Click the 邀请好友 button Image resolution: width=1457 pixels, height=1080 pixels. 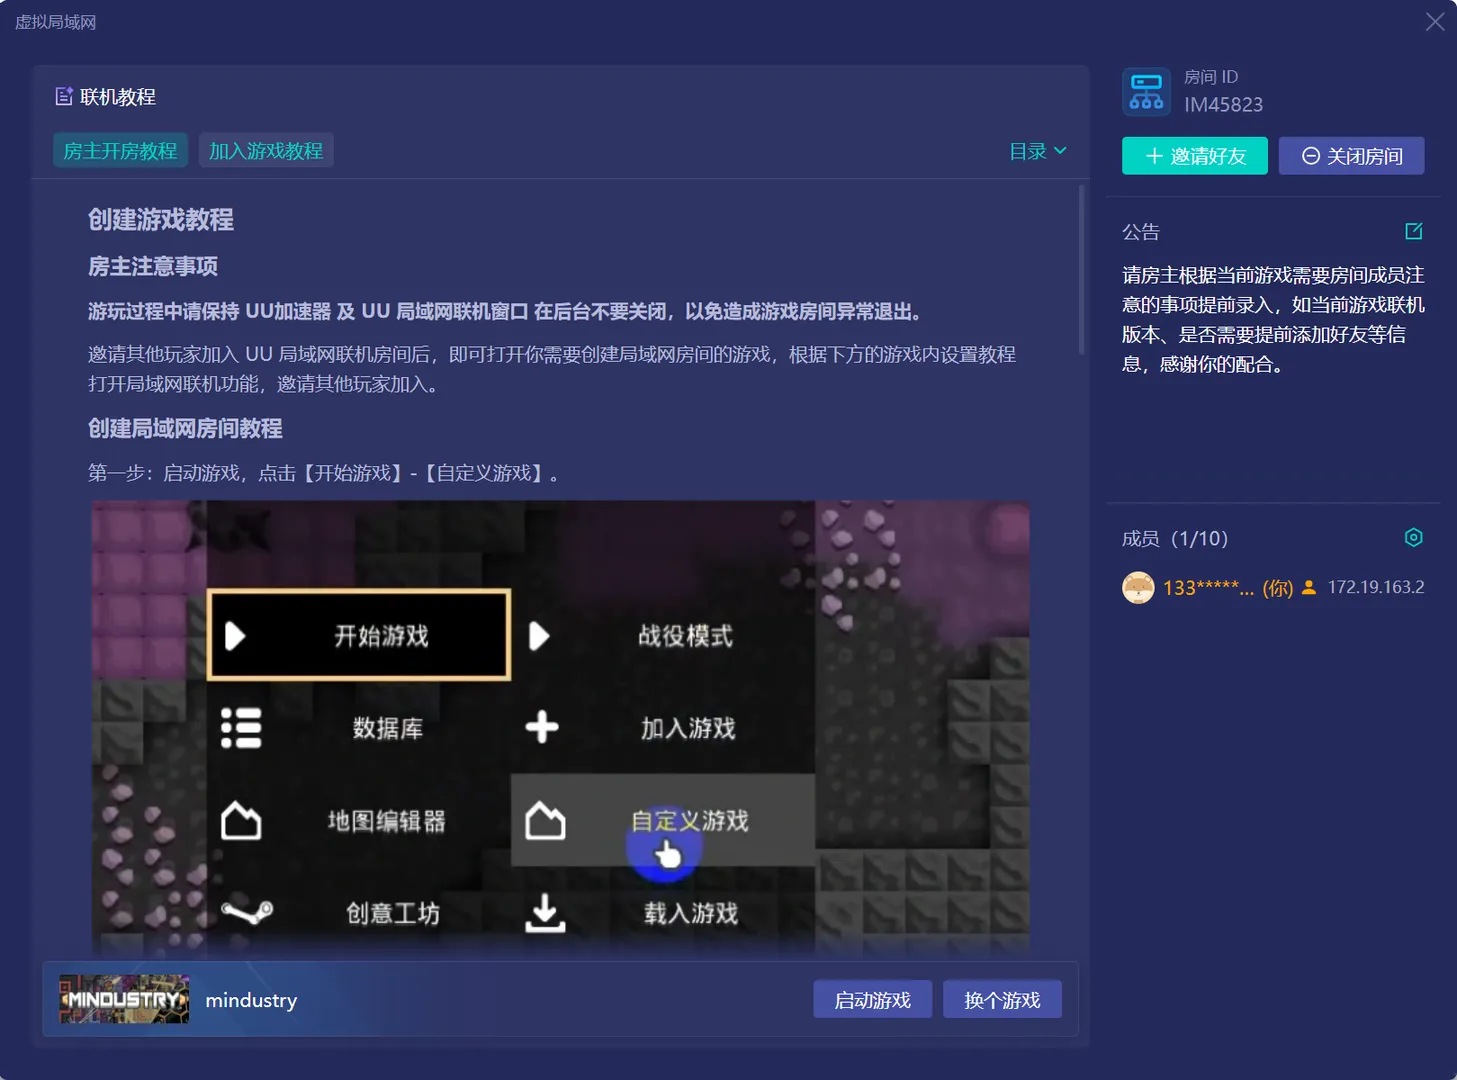tap(1195, 156)
